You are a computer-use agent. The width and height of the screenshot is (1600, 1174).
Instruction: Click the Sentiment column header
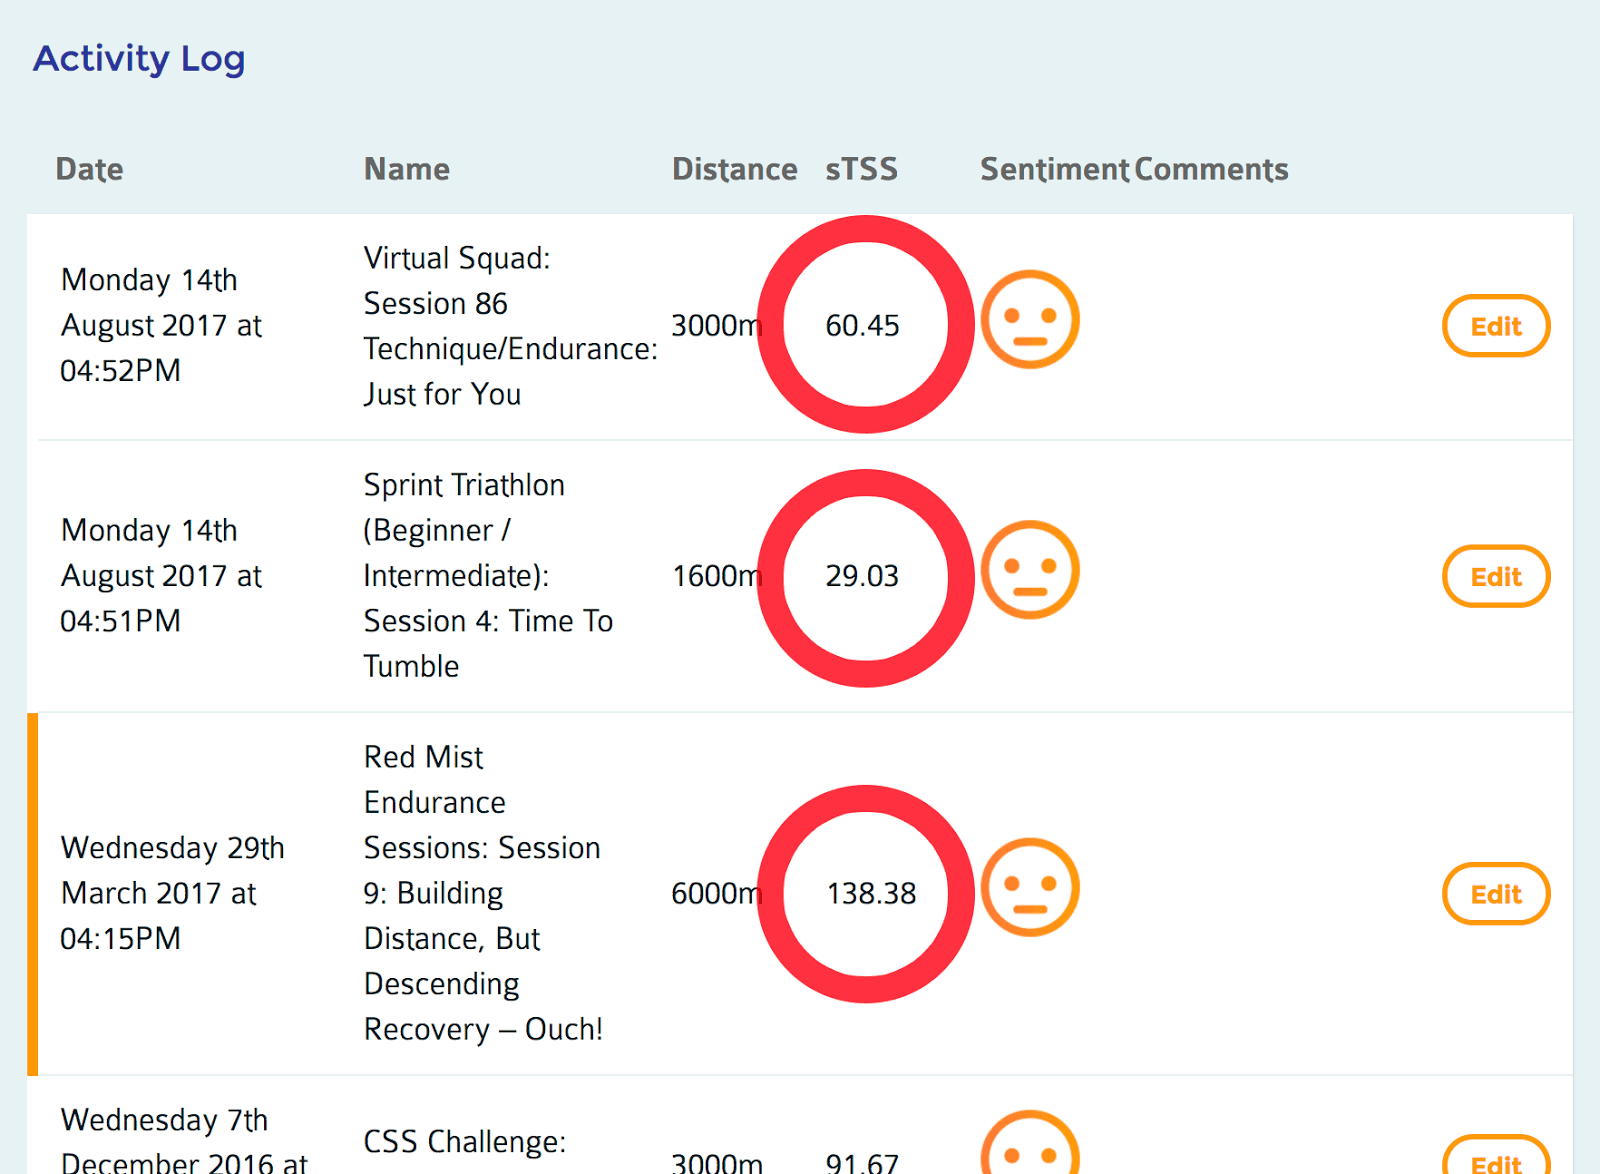[1054, 169]
